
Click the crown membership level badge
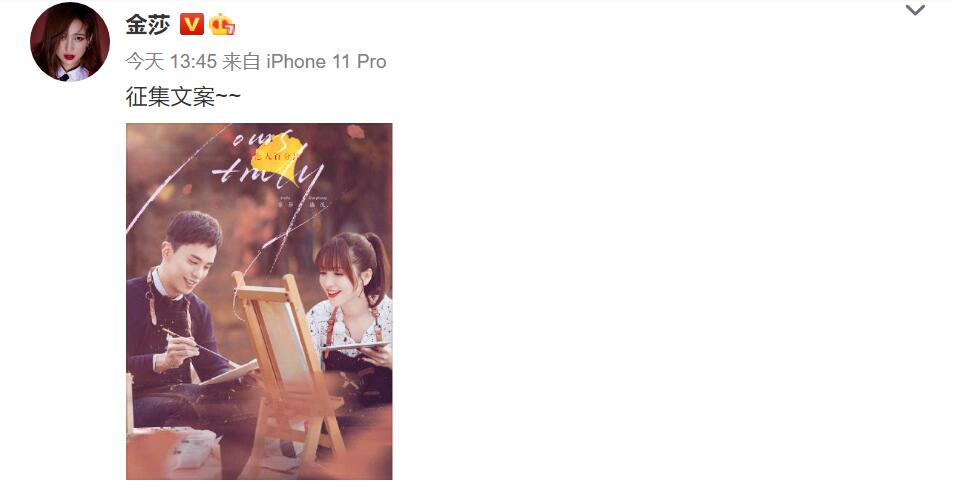[x=222, y=24]
